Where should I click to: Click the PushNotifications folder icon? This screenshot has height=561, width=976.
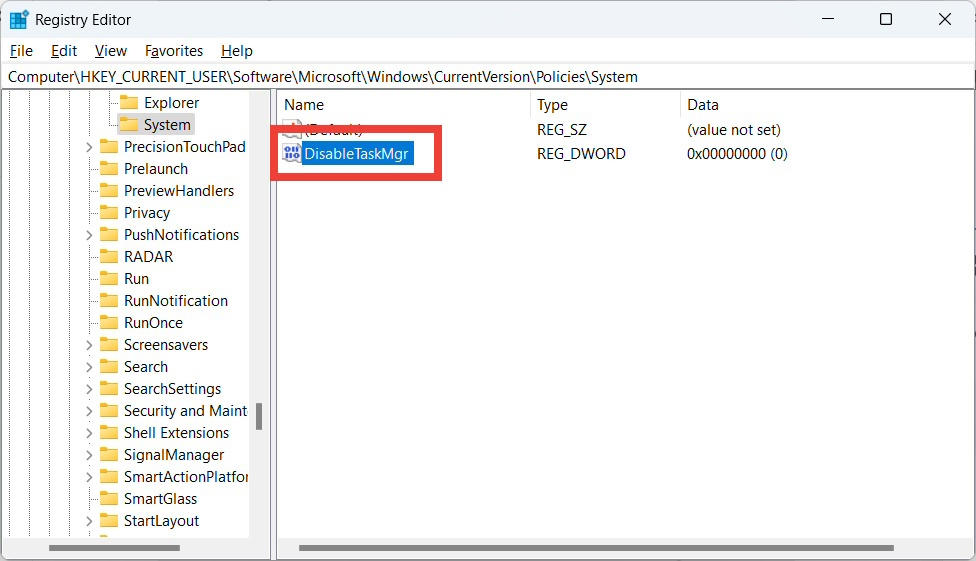pos(109,234)
